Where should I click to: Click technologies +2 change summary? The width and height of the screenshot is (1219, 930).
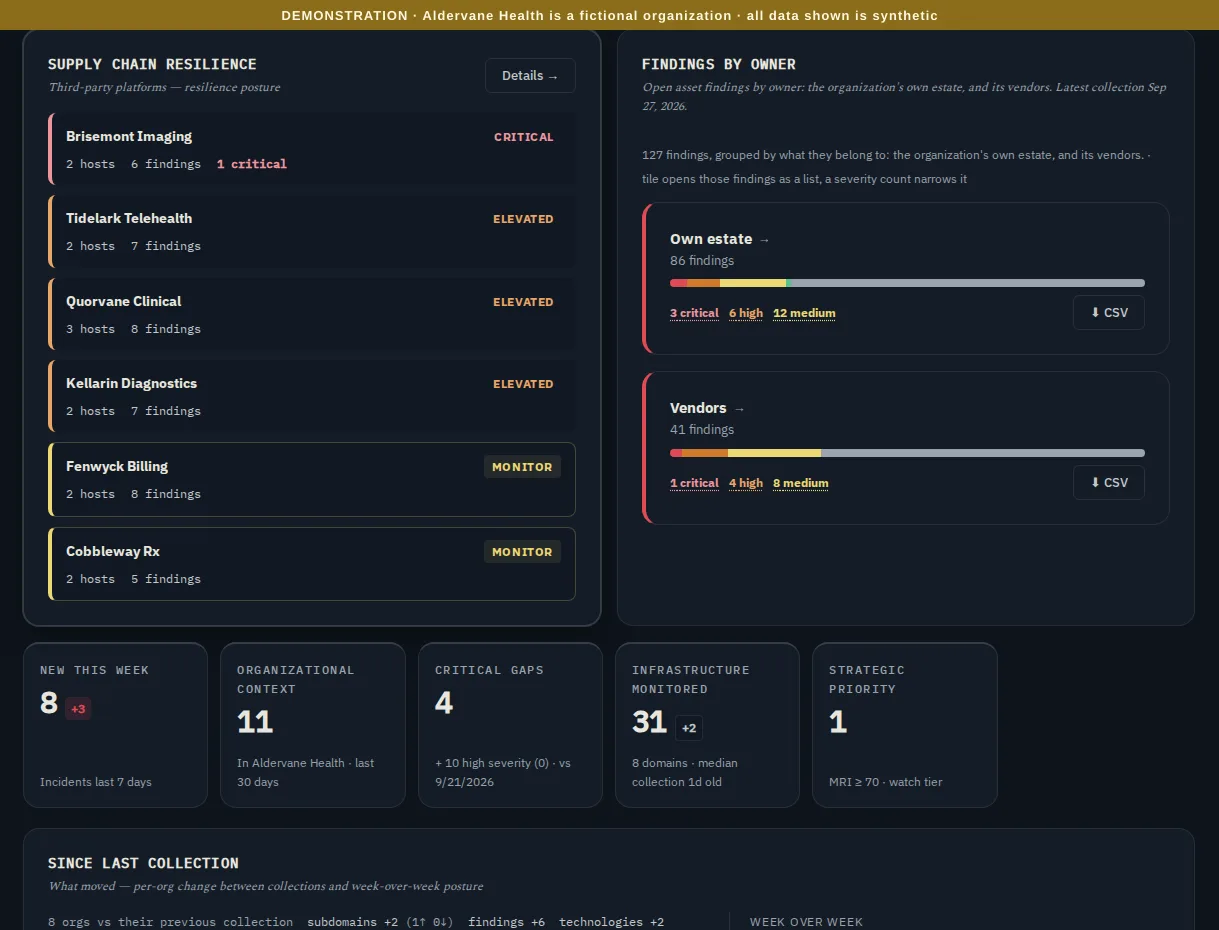[x=611, y=922]
